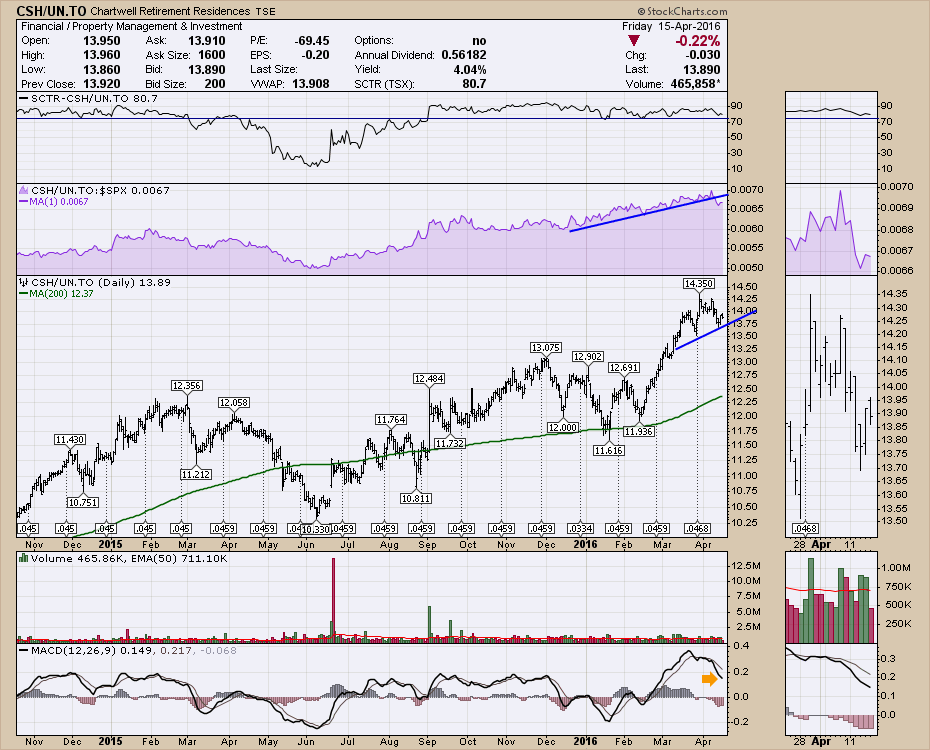Select the 11.936 price low label
This screenshot has width=930, height=750.
click(x=639, y=431)
